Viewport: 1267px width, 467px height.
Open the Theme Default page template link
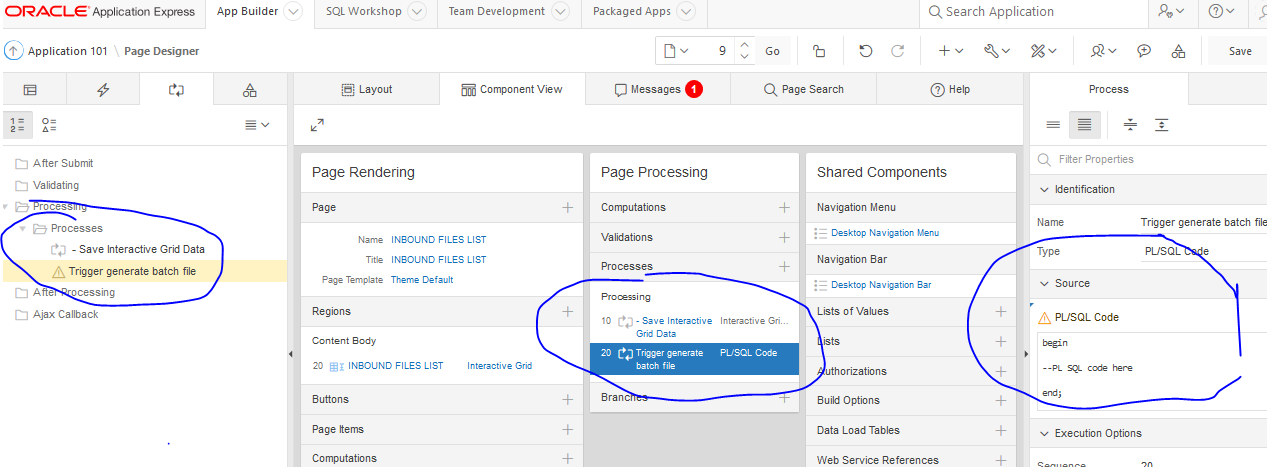click(x=421, y=280)
